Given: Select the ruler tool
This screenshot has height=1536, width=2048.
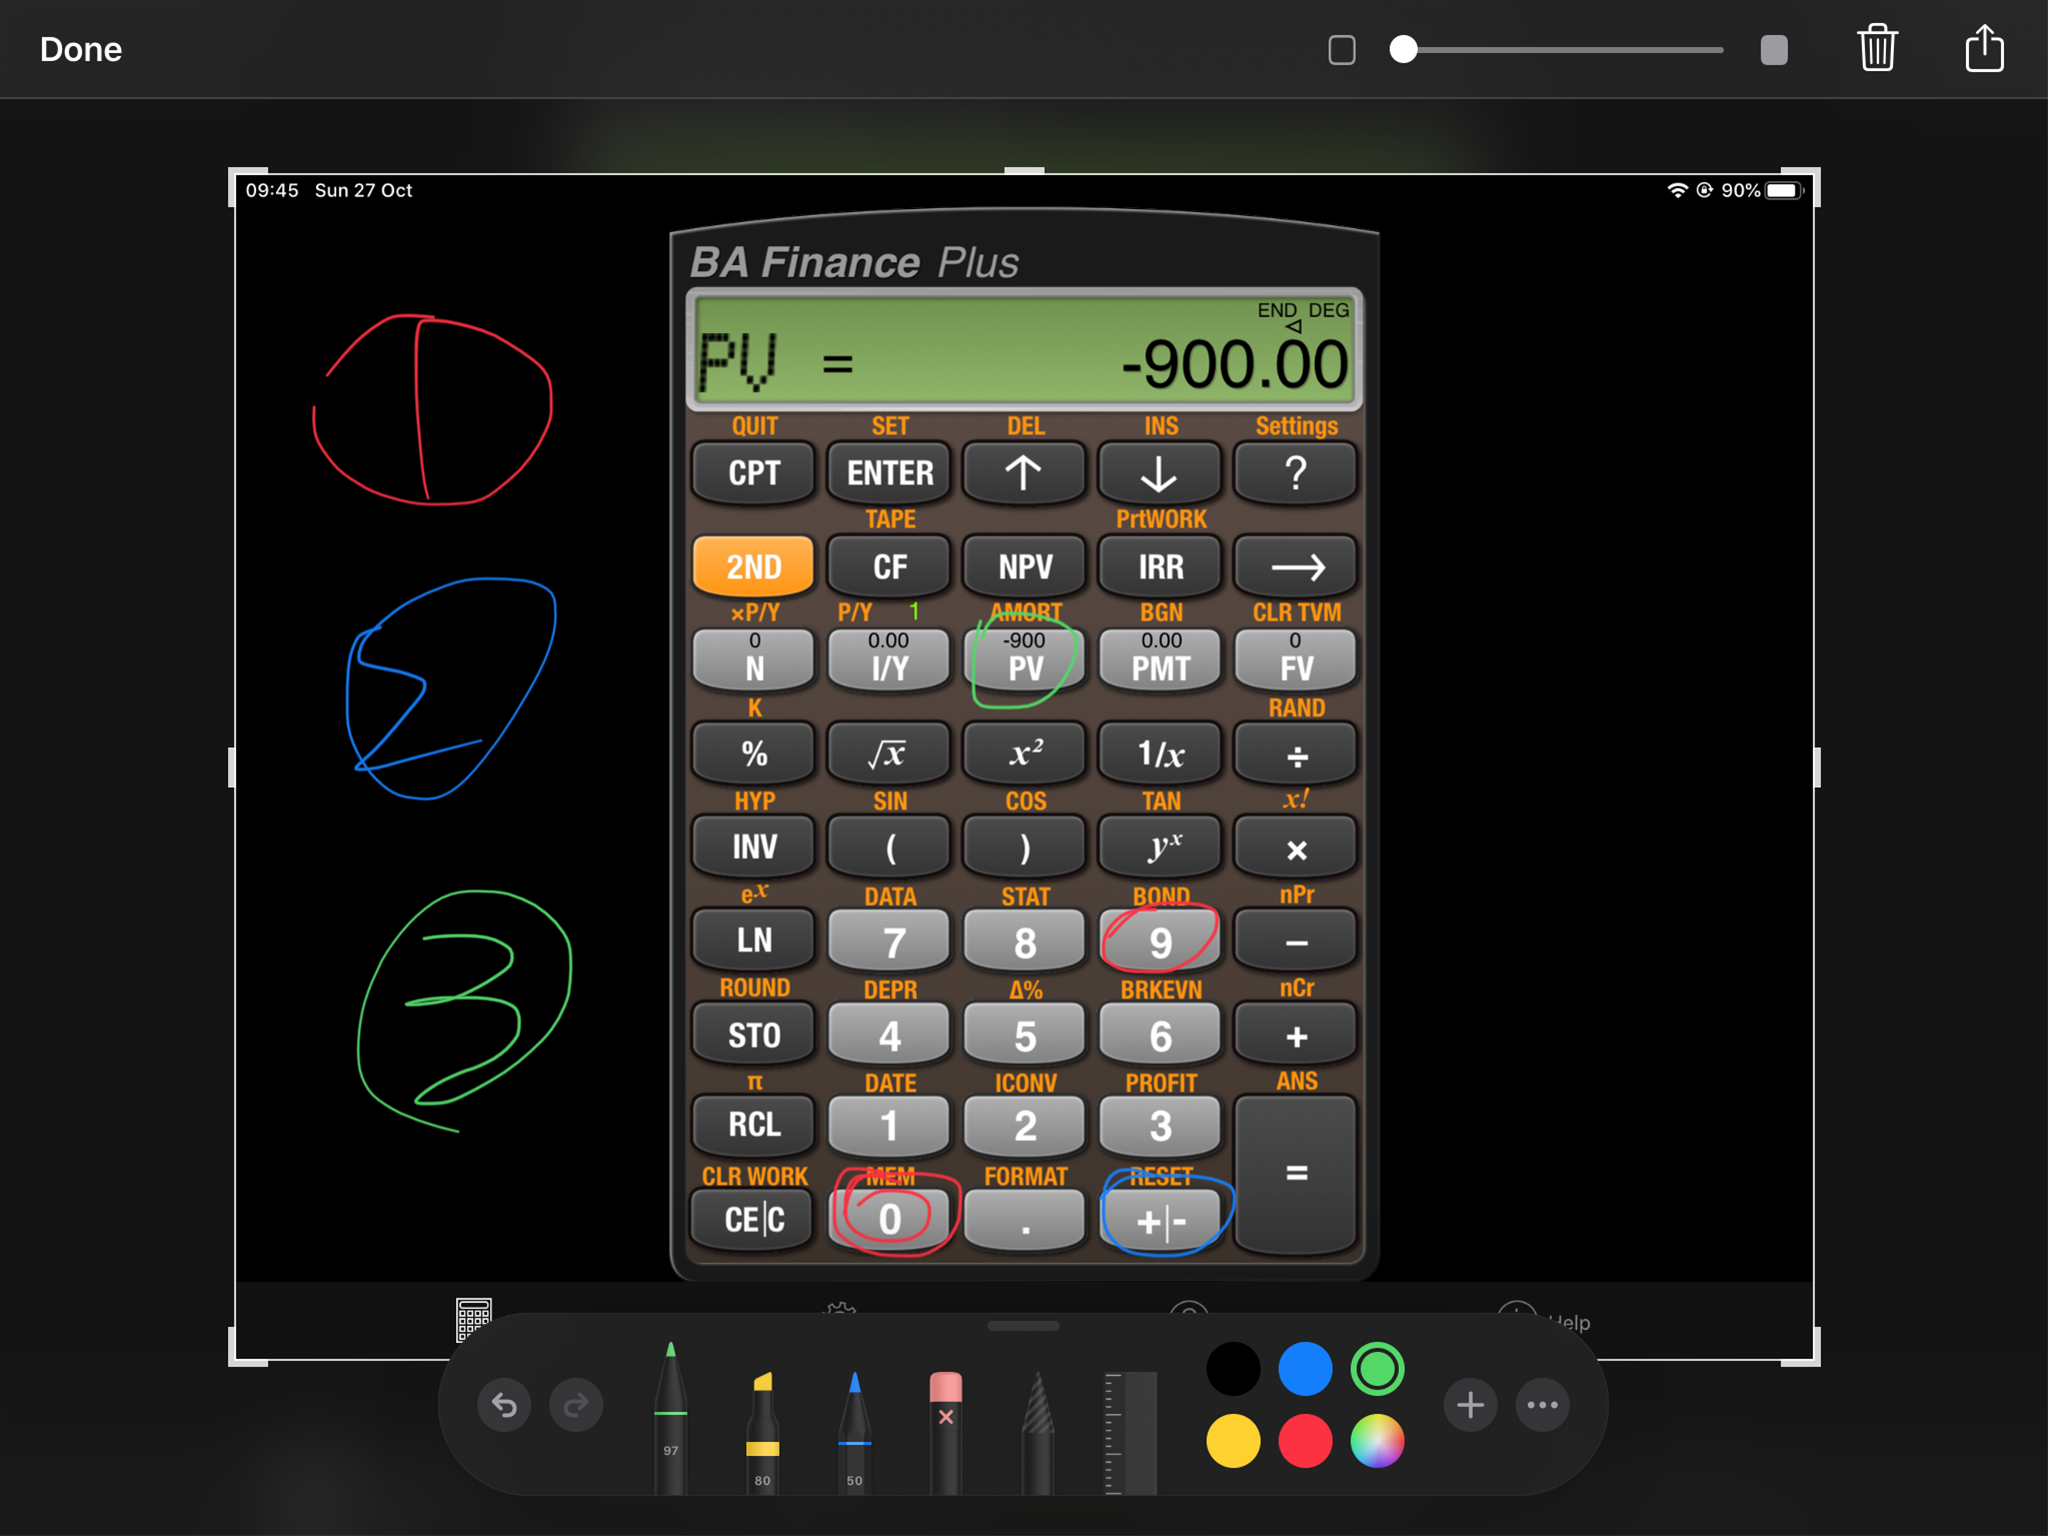Looking at the screenshot, I should click(1130, 1432).
